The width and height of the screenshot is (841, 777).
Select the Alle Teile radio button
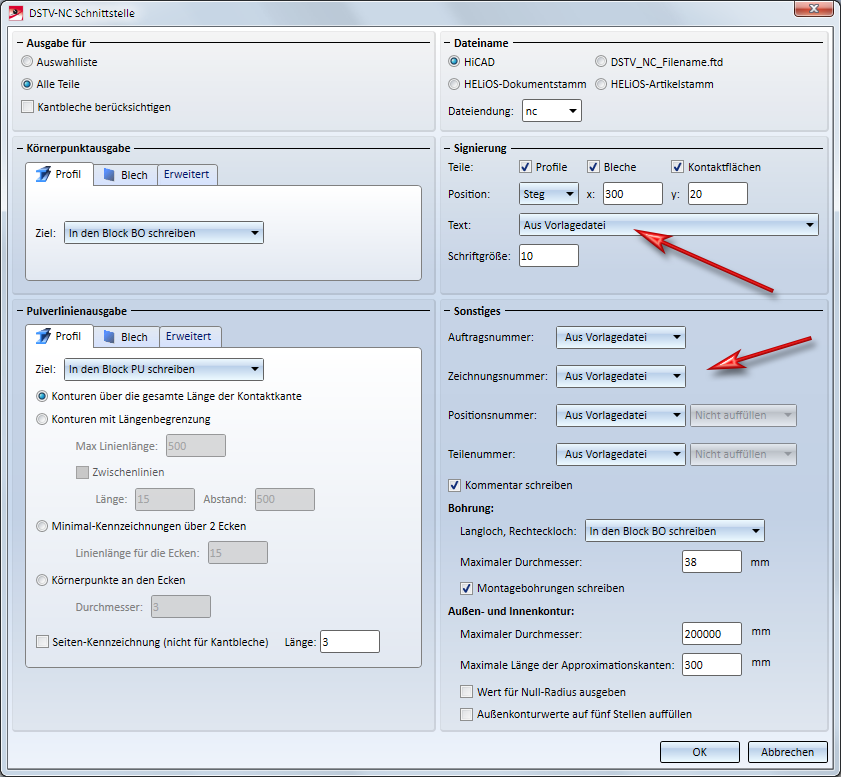click(27, 84)
